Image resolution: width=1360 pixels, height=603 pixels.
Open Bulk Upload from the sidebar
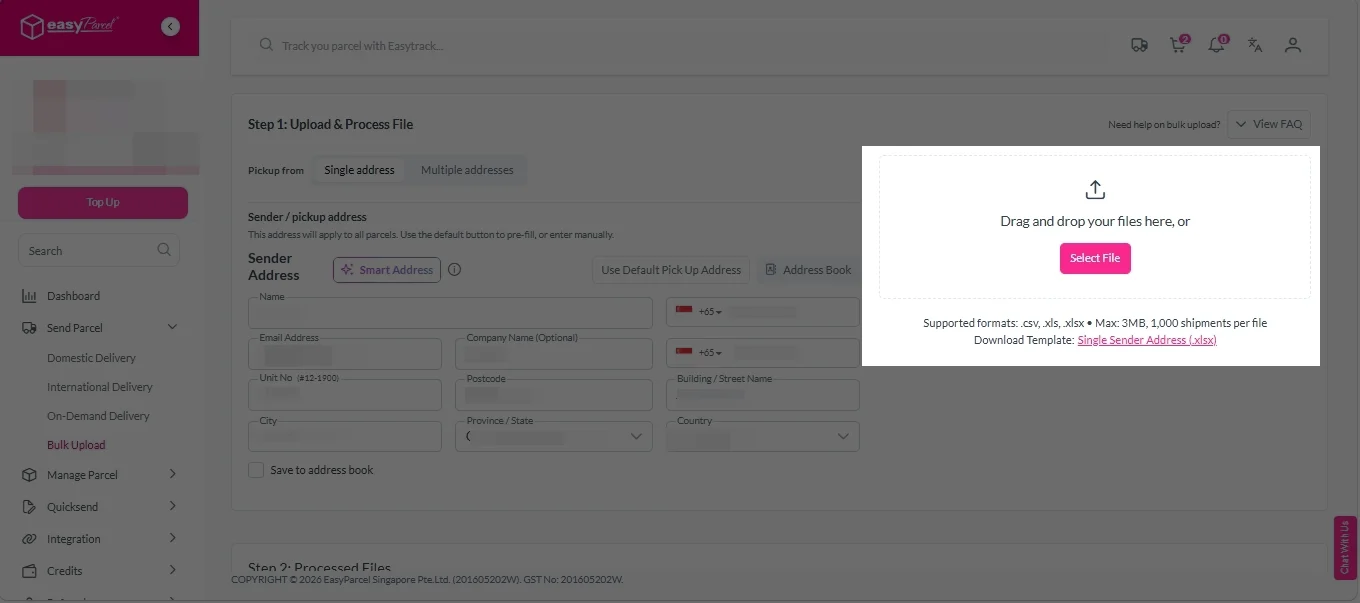pos(76,444)
